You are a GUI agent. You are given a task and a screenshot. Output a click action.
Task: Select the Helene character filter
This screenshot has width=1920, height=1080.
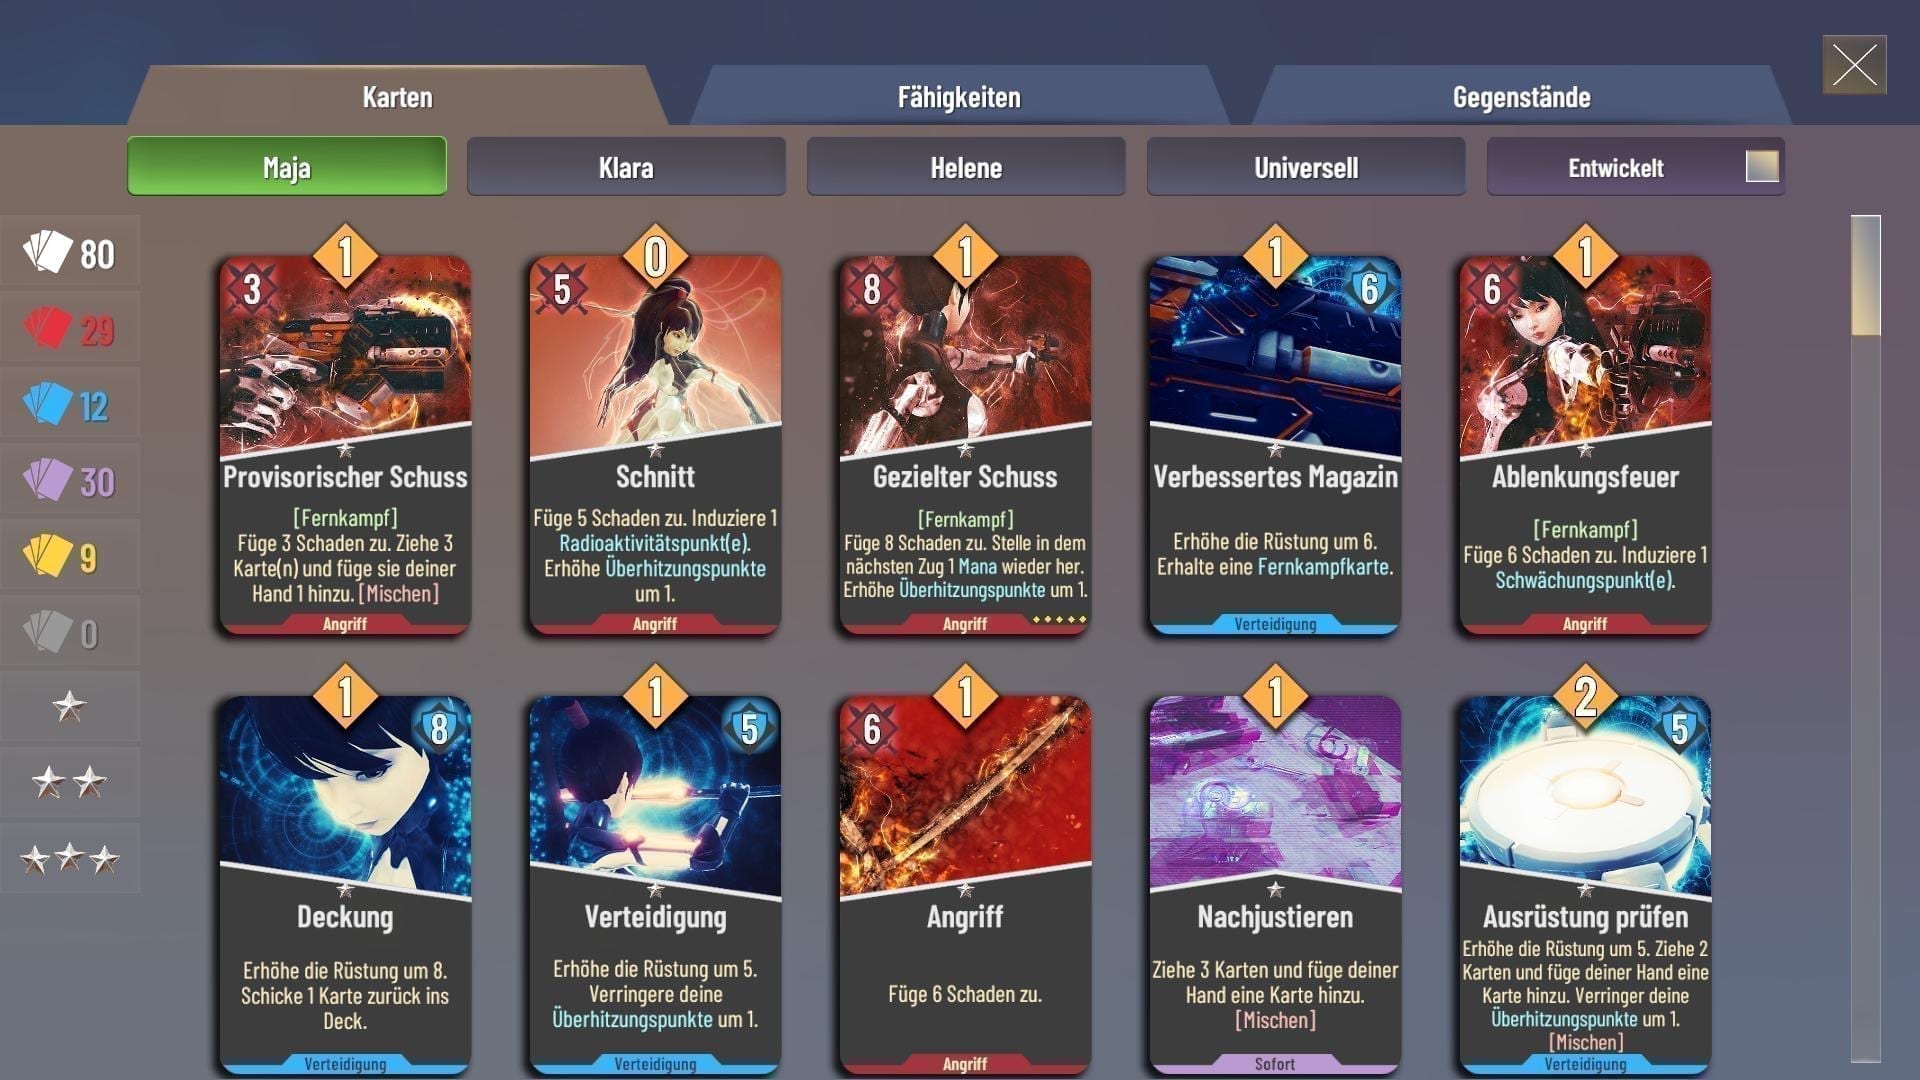tap(966, 167)
